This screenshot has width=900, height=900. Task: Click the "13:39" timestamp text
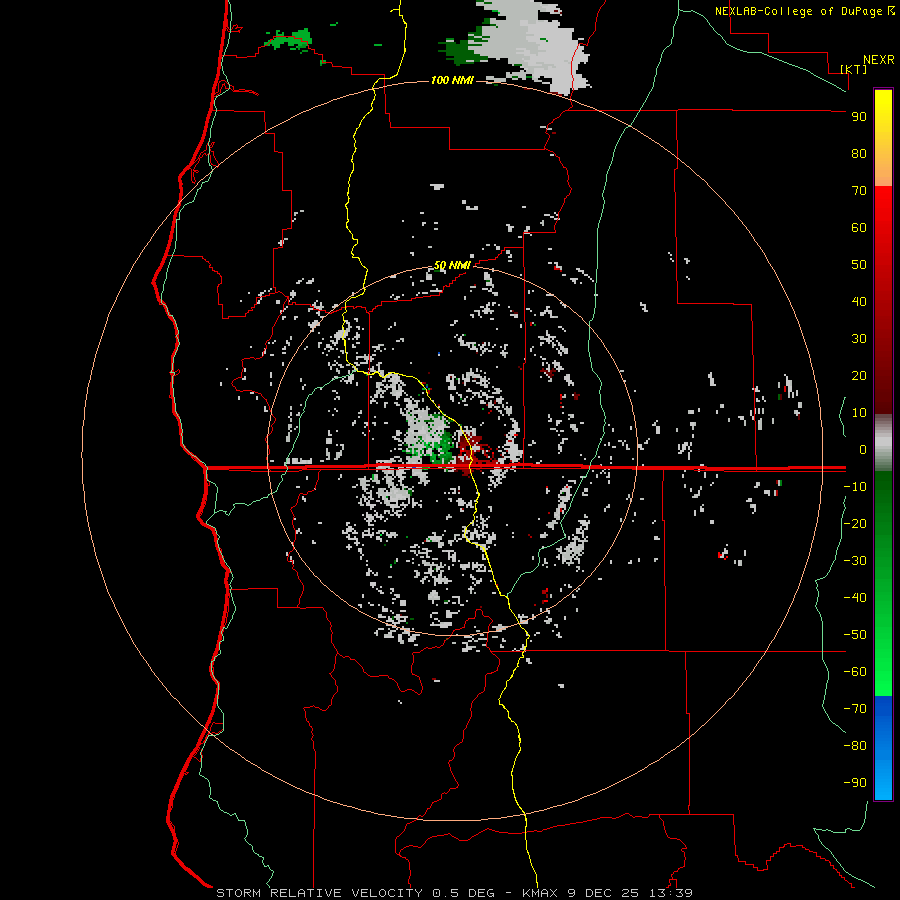coord(671,893)
